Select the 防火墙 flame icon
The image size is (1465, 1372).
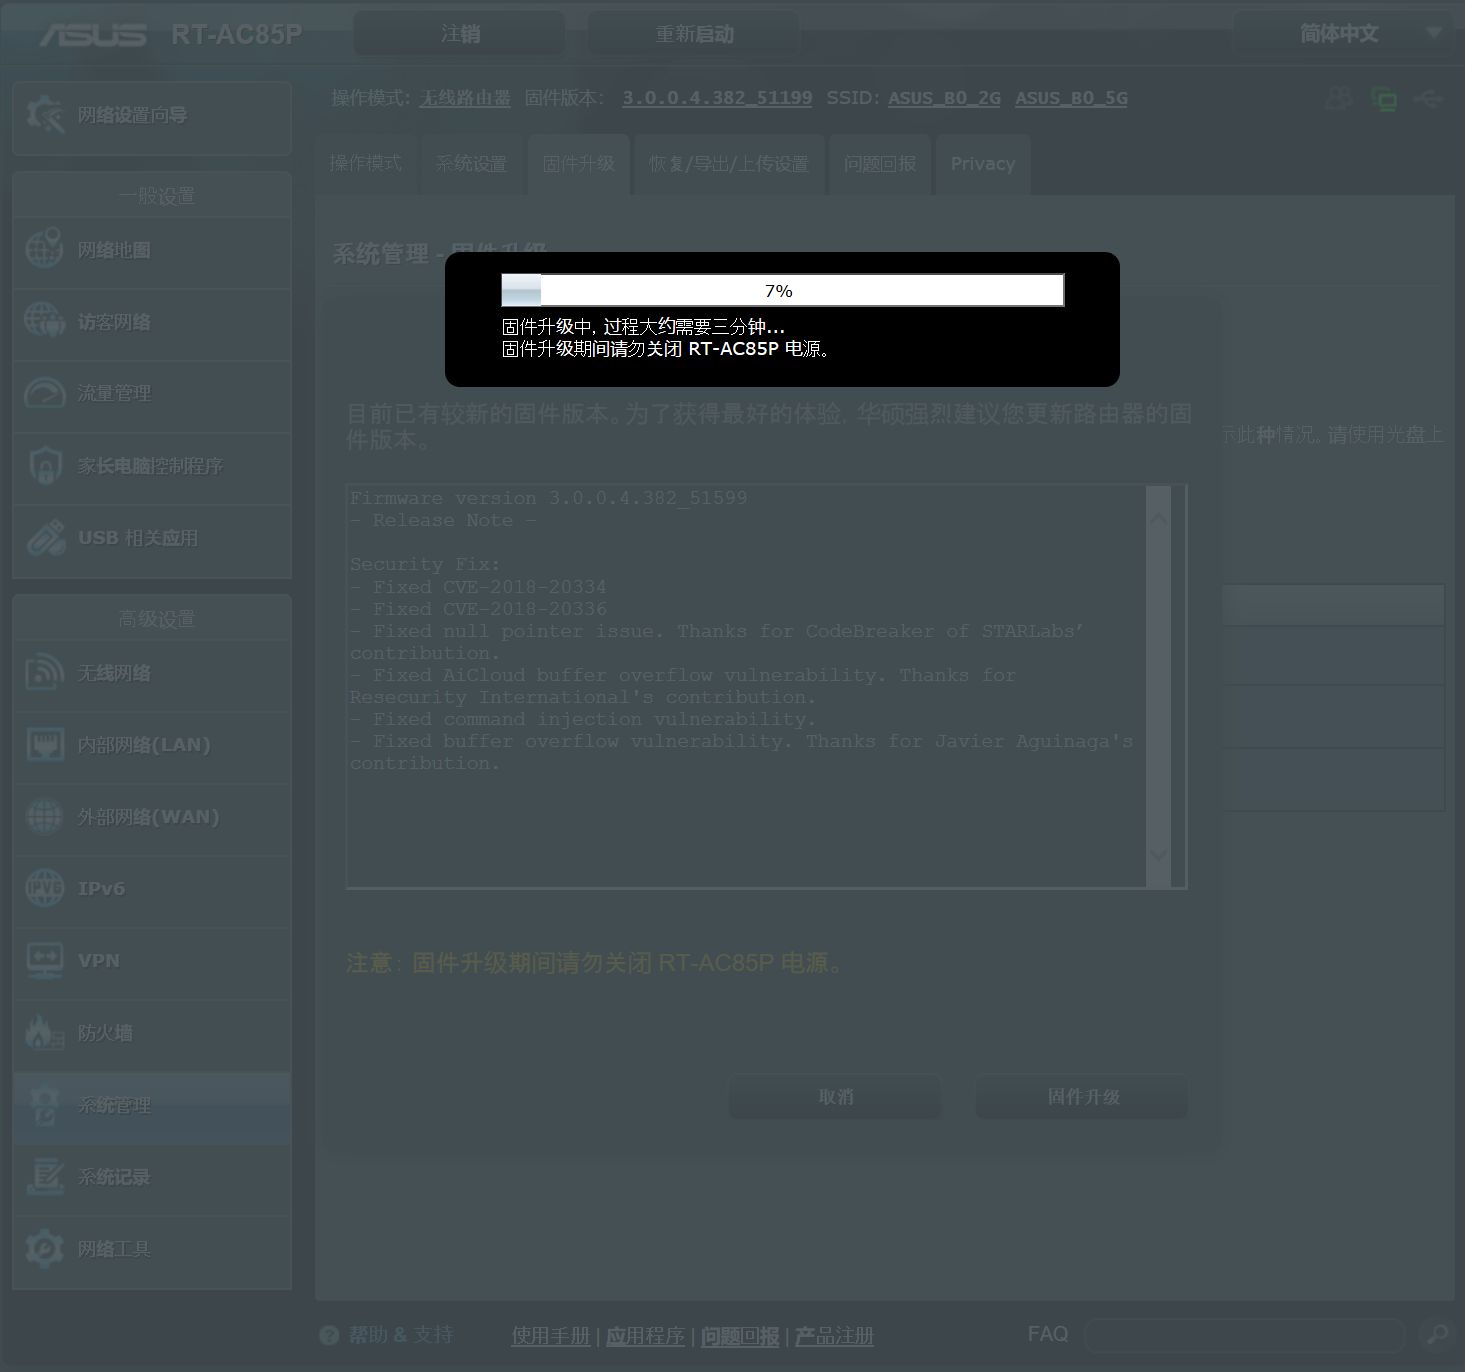(45, 1032)
